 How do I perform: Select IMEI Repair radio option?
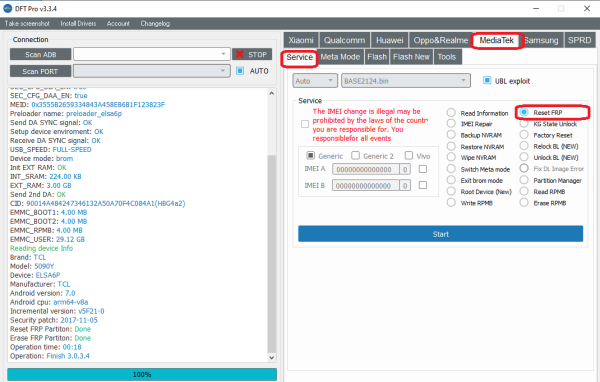(451, 124)
